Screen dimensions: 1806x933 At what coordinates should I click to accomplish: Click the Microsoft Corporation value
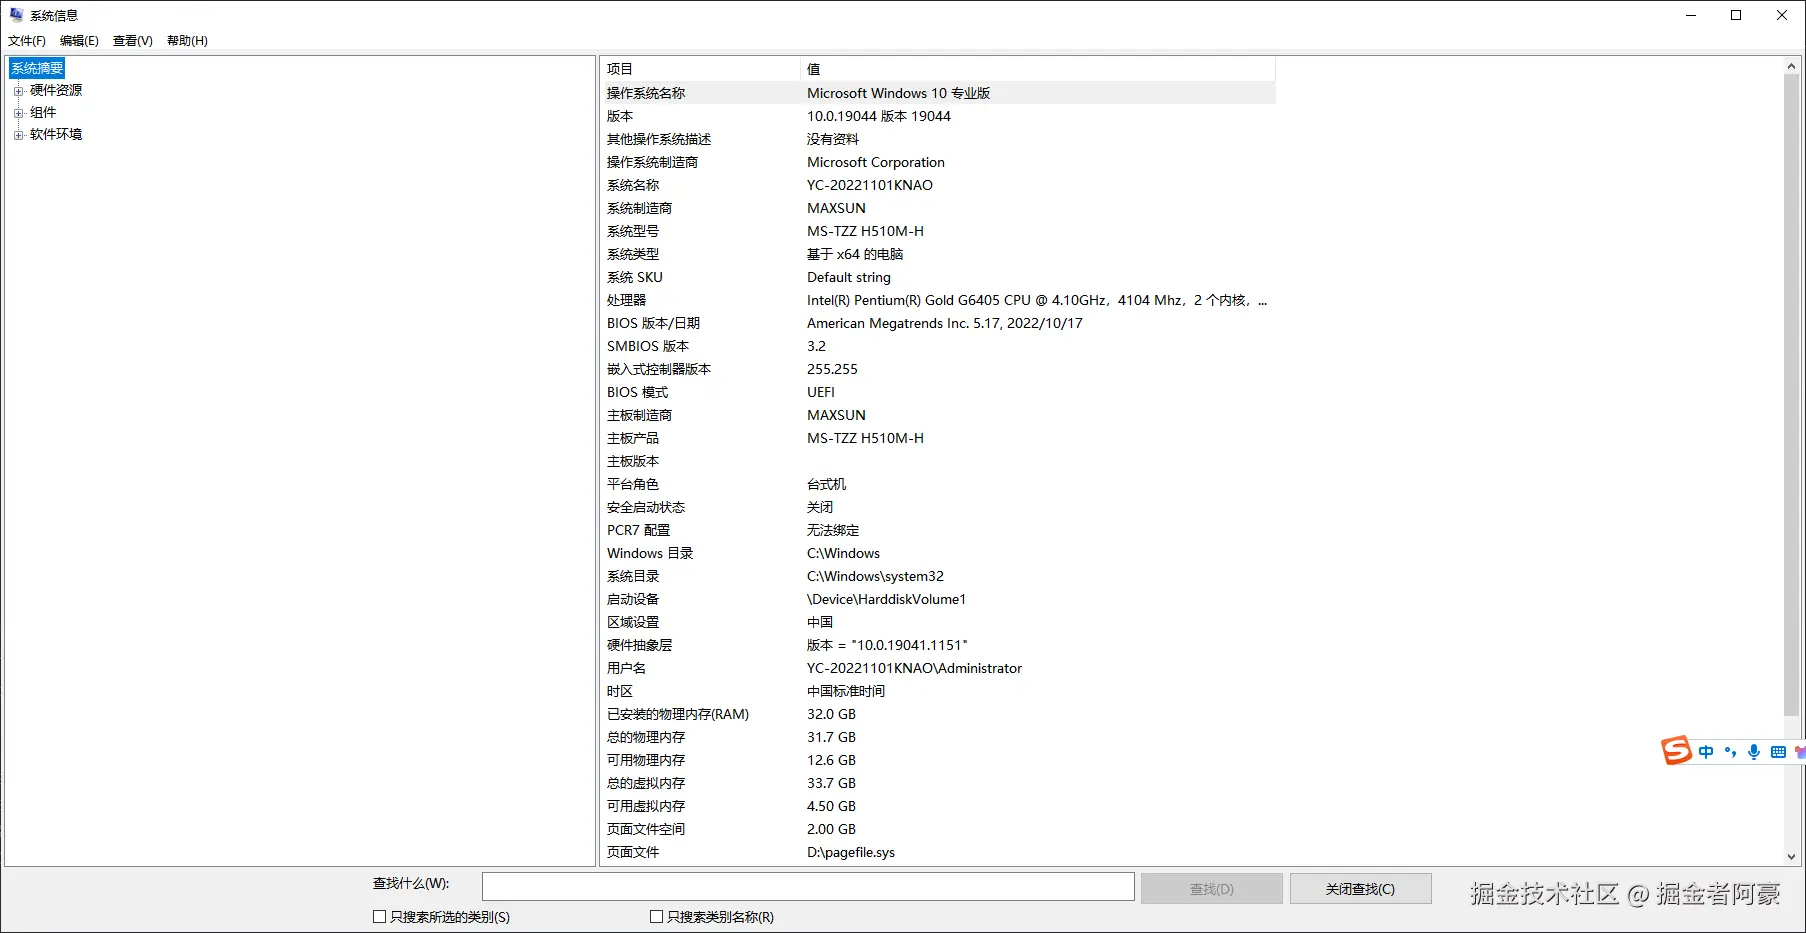[x=876, y=162]
